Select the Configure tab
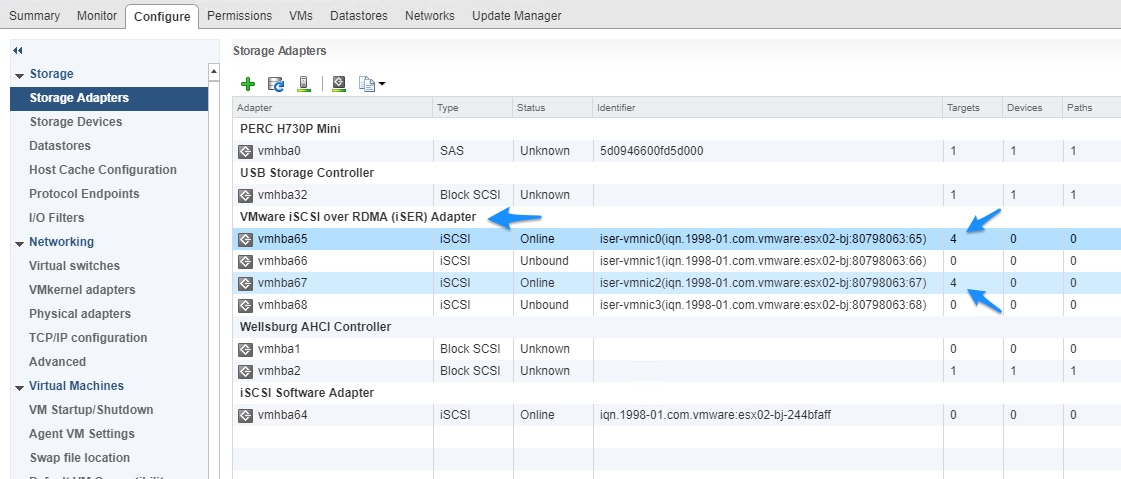 click(162, 16)
